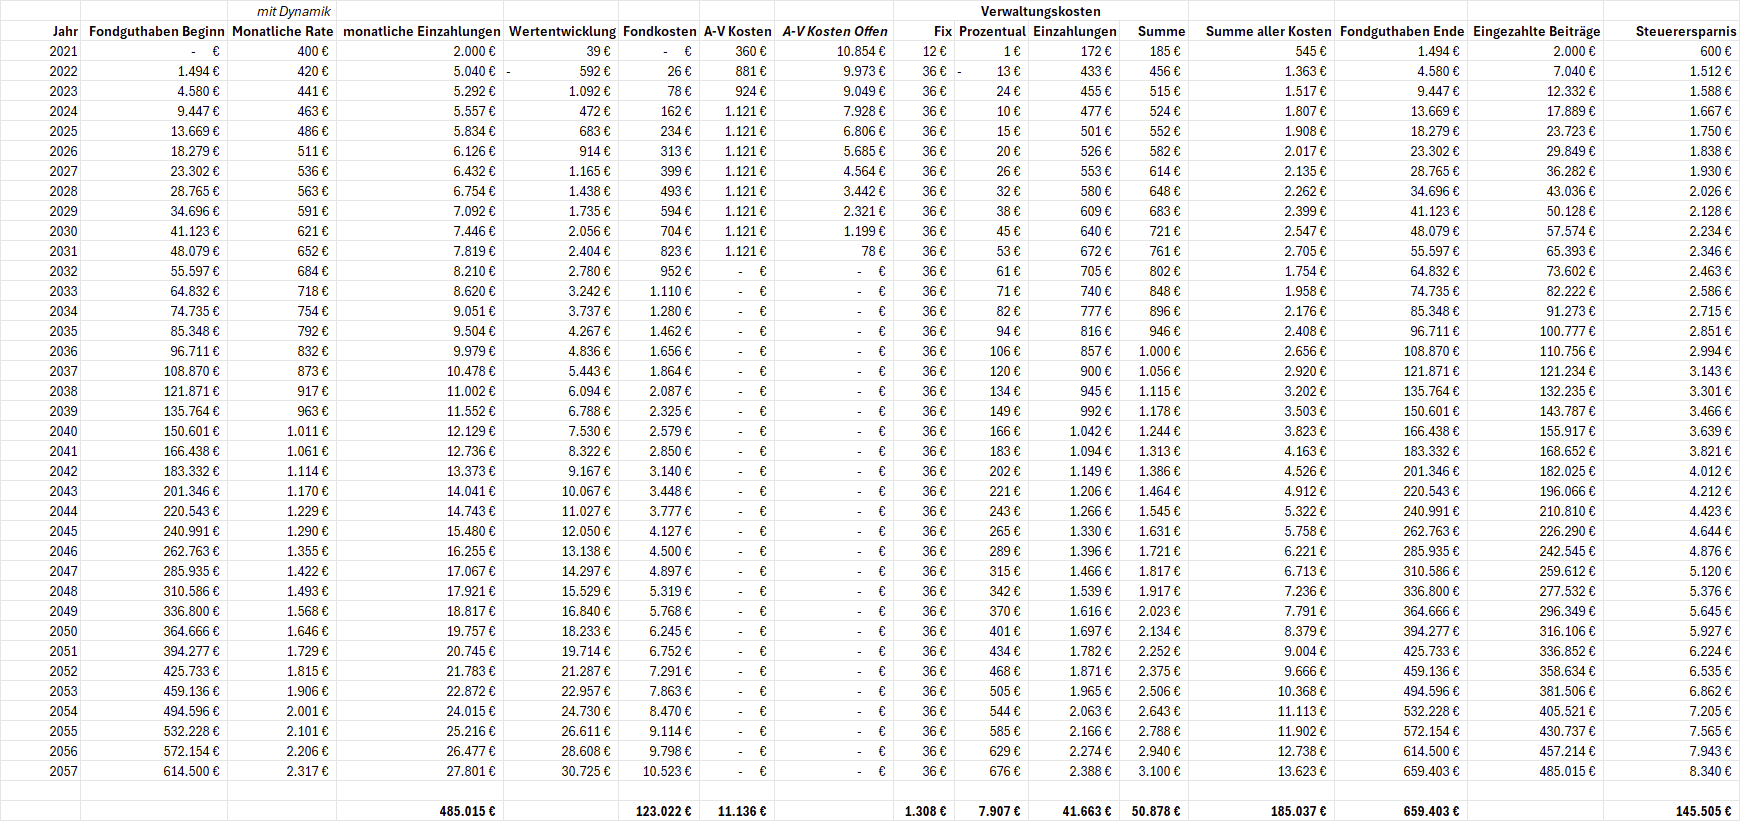Click the 145.505 € Steuerersparnis total
This screenshot has width=1740, height=821.
1704,811
